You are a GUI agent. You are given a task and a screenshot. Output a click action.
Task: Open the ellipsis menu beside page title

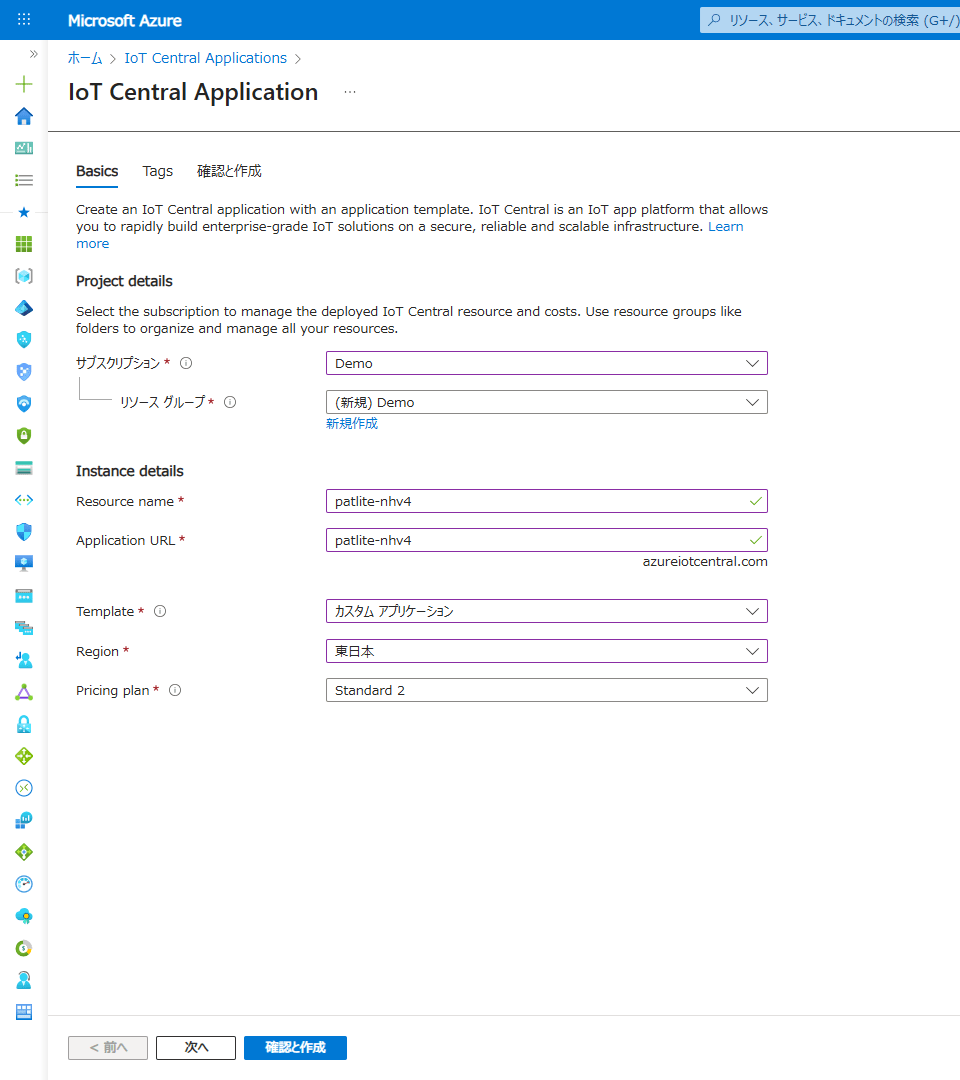click(350, 92)
